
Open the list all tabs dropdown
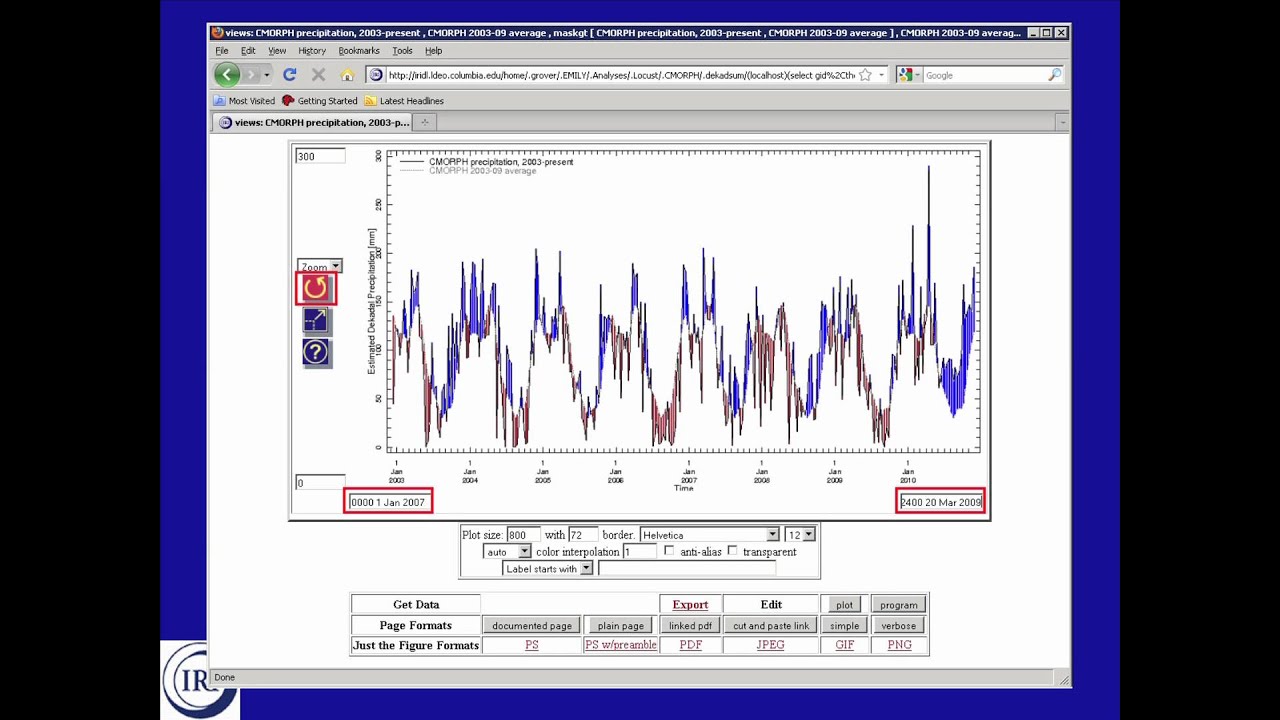click(x=1062, y=122)
